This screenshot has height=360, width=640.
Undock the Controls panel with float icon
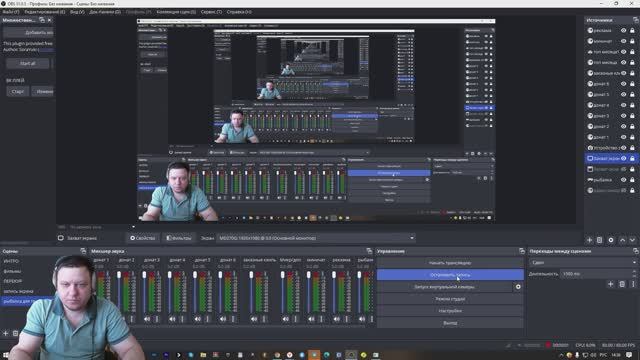522,251
